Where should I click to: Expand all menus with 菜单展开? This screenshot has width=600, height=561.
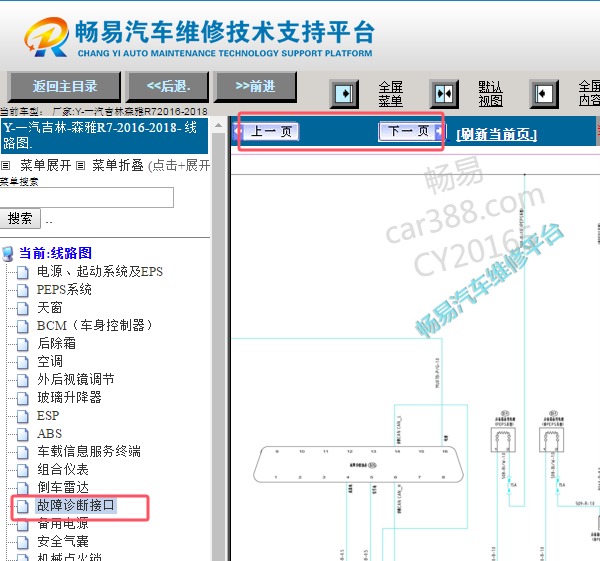(x=46, y=165)
